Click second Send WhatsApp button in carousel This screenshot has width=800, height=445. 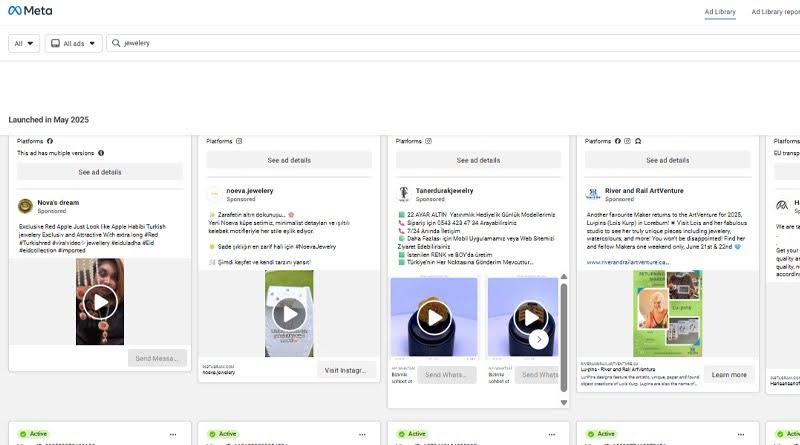[537, 375]
